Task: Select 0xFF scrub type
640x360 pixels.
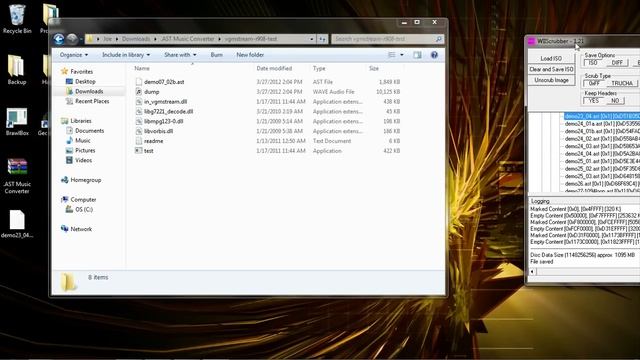Action: pos(594,83)
